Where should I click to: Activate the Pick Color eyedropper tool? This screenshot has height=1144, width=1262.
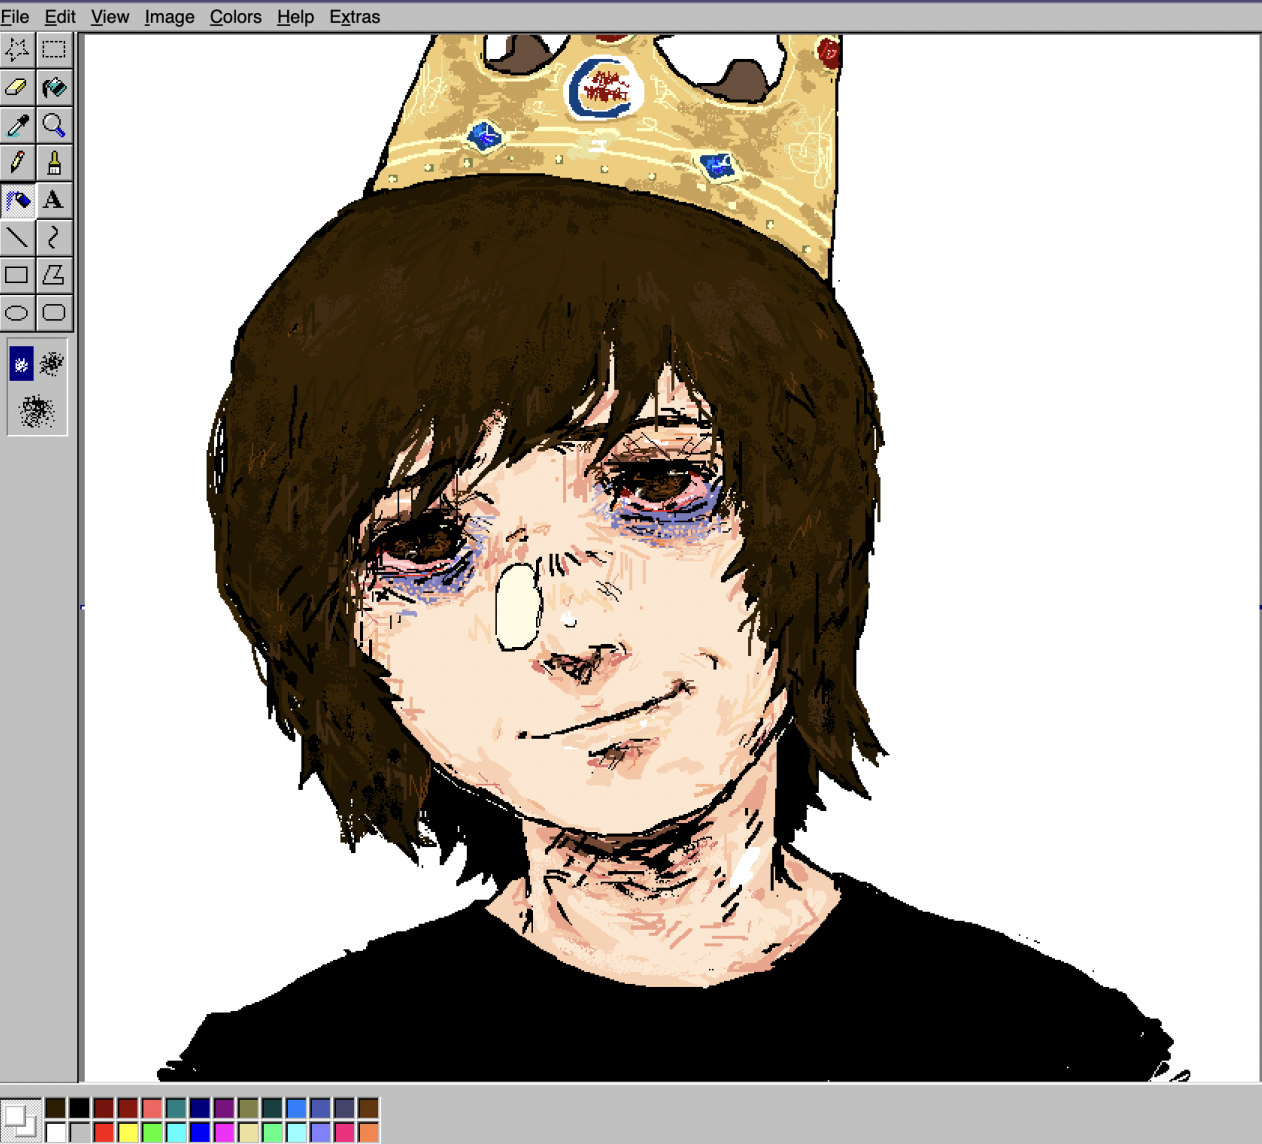17,125
